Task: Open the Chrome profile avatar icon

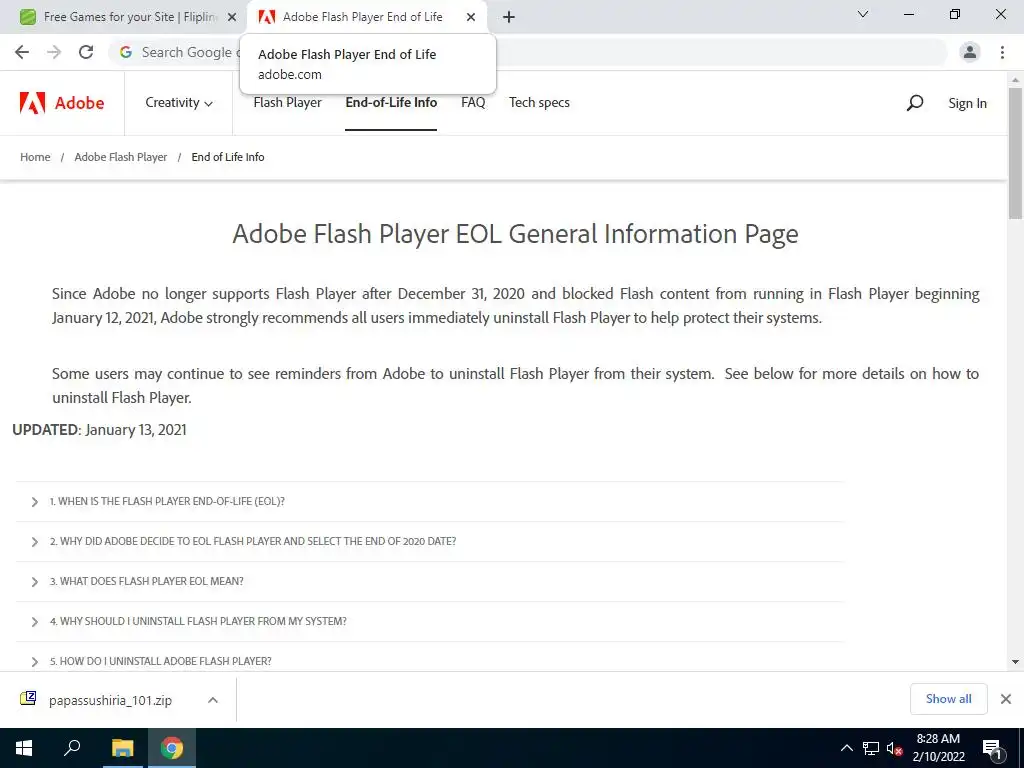Action: point(970,52)
